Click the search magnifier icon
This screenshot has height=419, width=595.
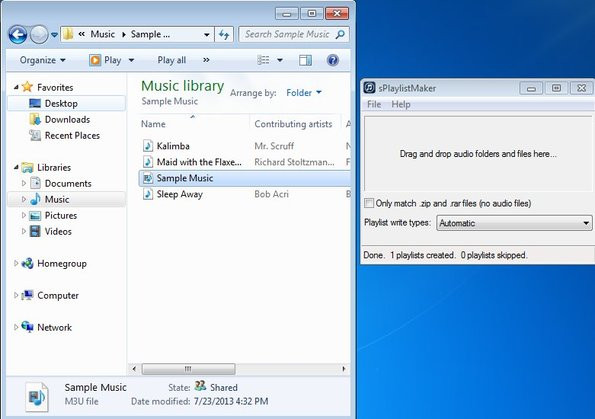(x=340, y=35)
